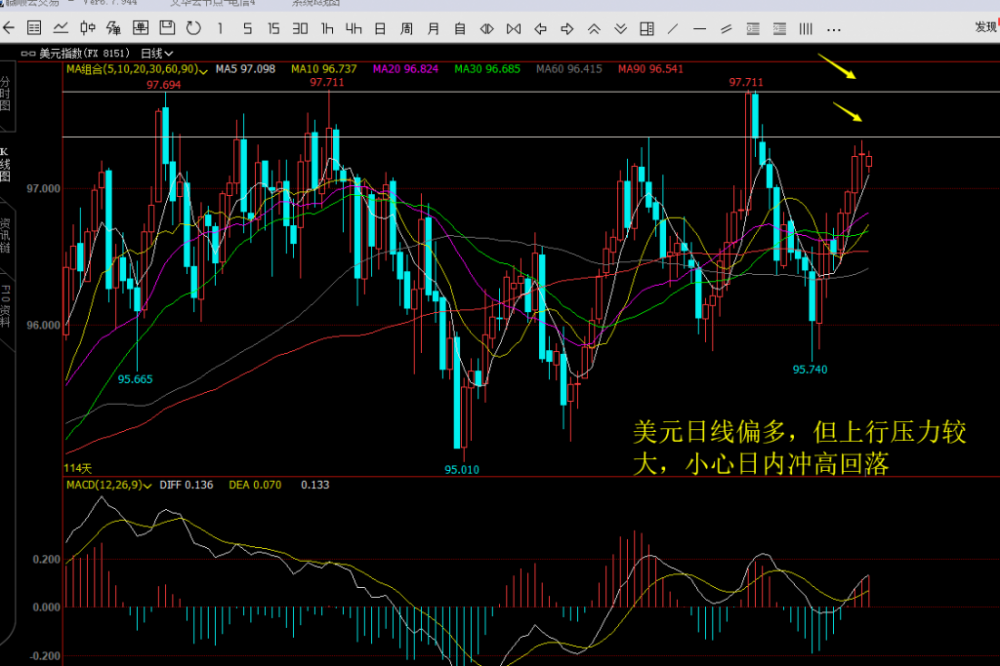Switch to the 15-minute period
Image resolution: width=1000 pixels, height=666 pixels.
(274, 28)
